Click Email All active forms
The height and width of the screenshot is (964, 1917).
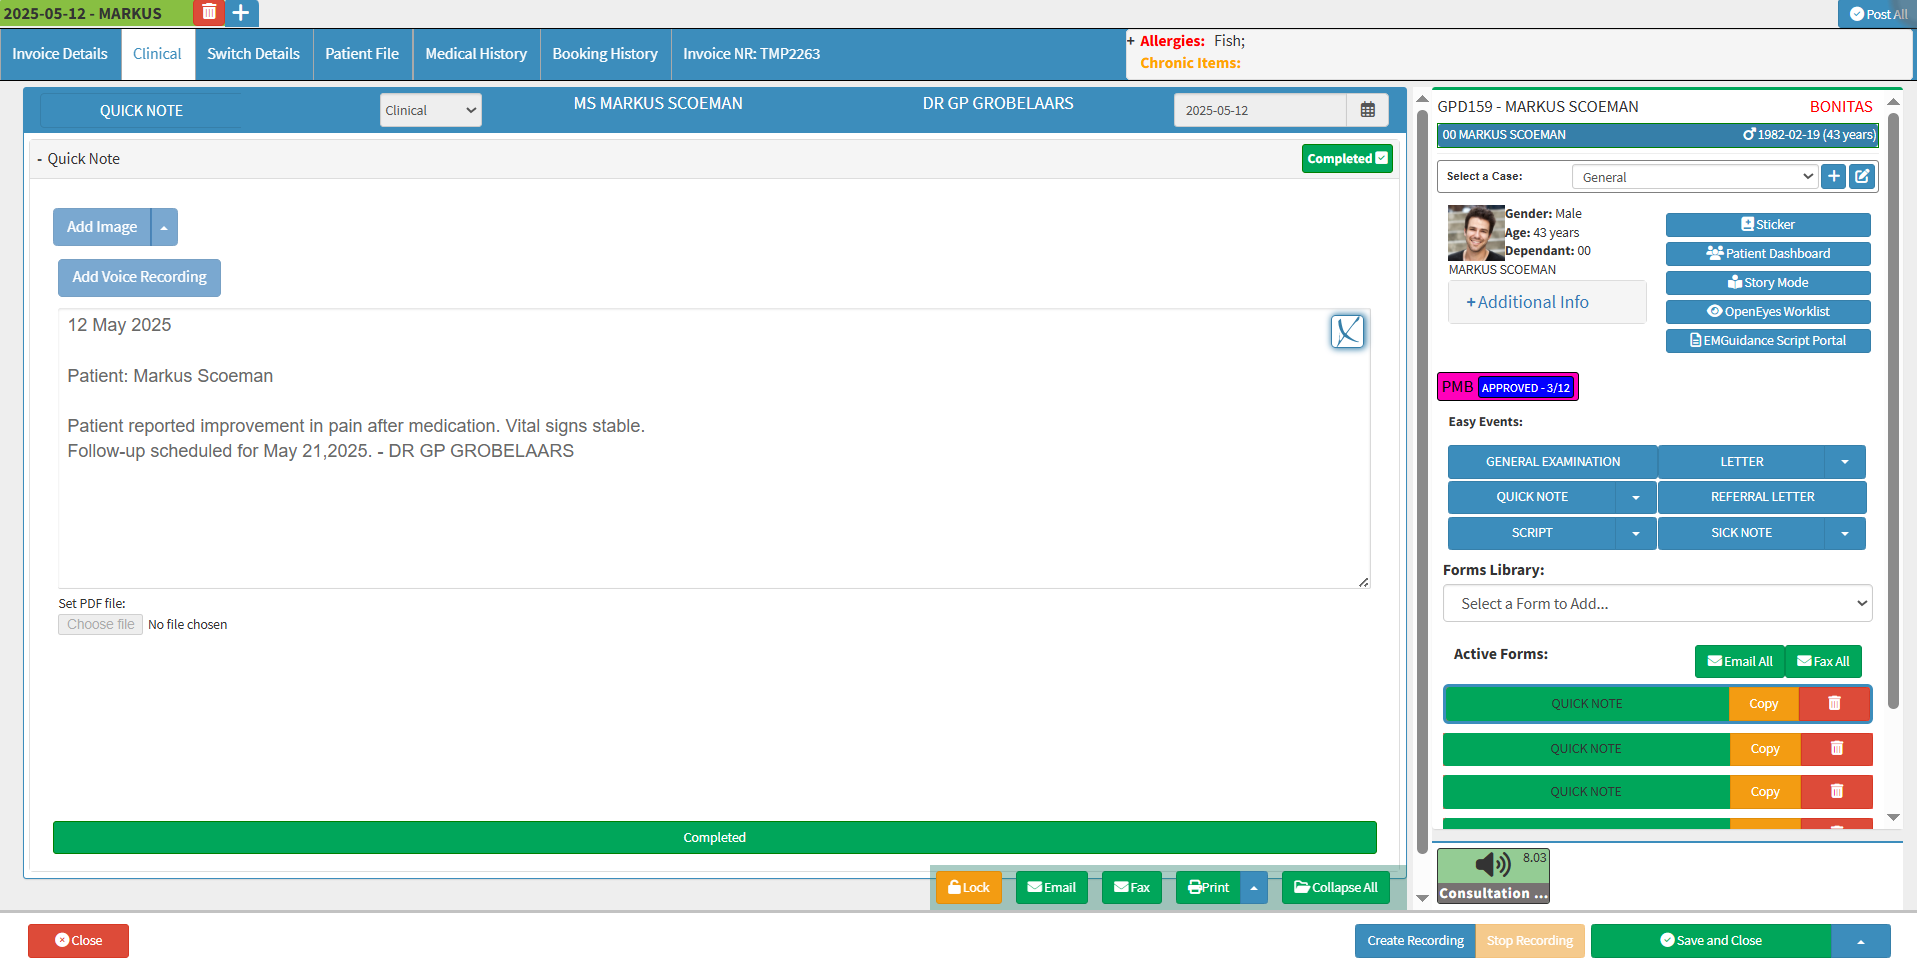pos(1740,661)
